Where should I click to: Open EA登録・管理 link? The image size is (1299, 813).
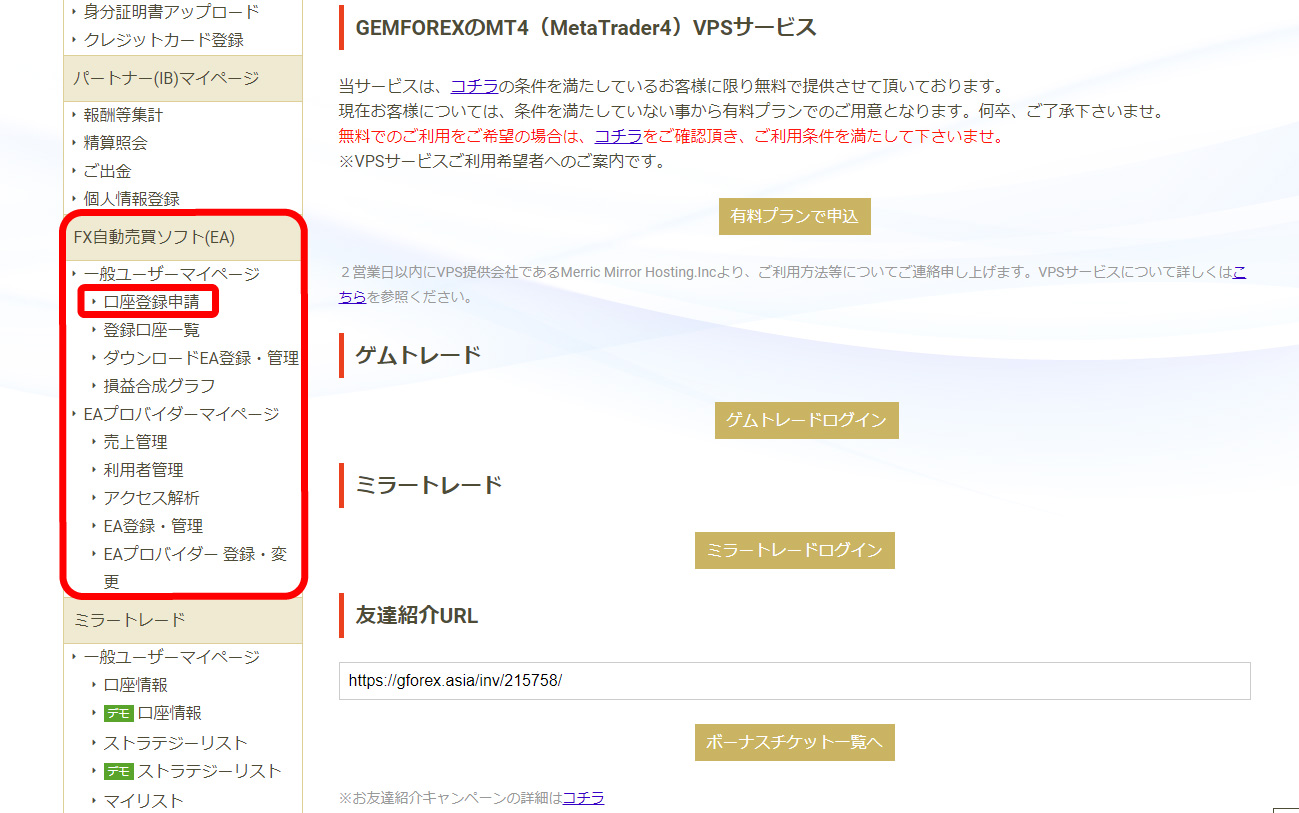pyautogui.click(x=153, y=526)
